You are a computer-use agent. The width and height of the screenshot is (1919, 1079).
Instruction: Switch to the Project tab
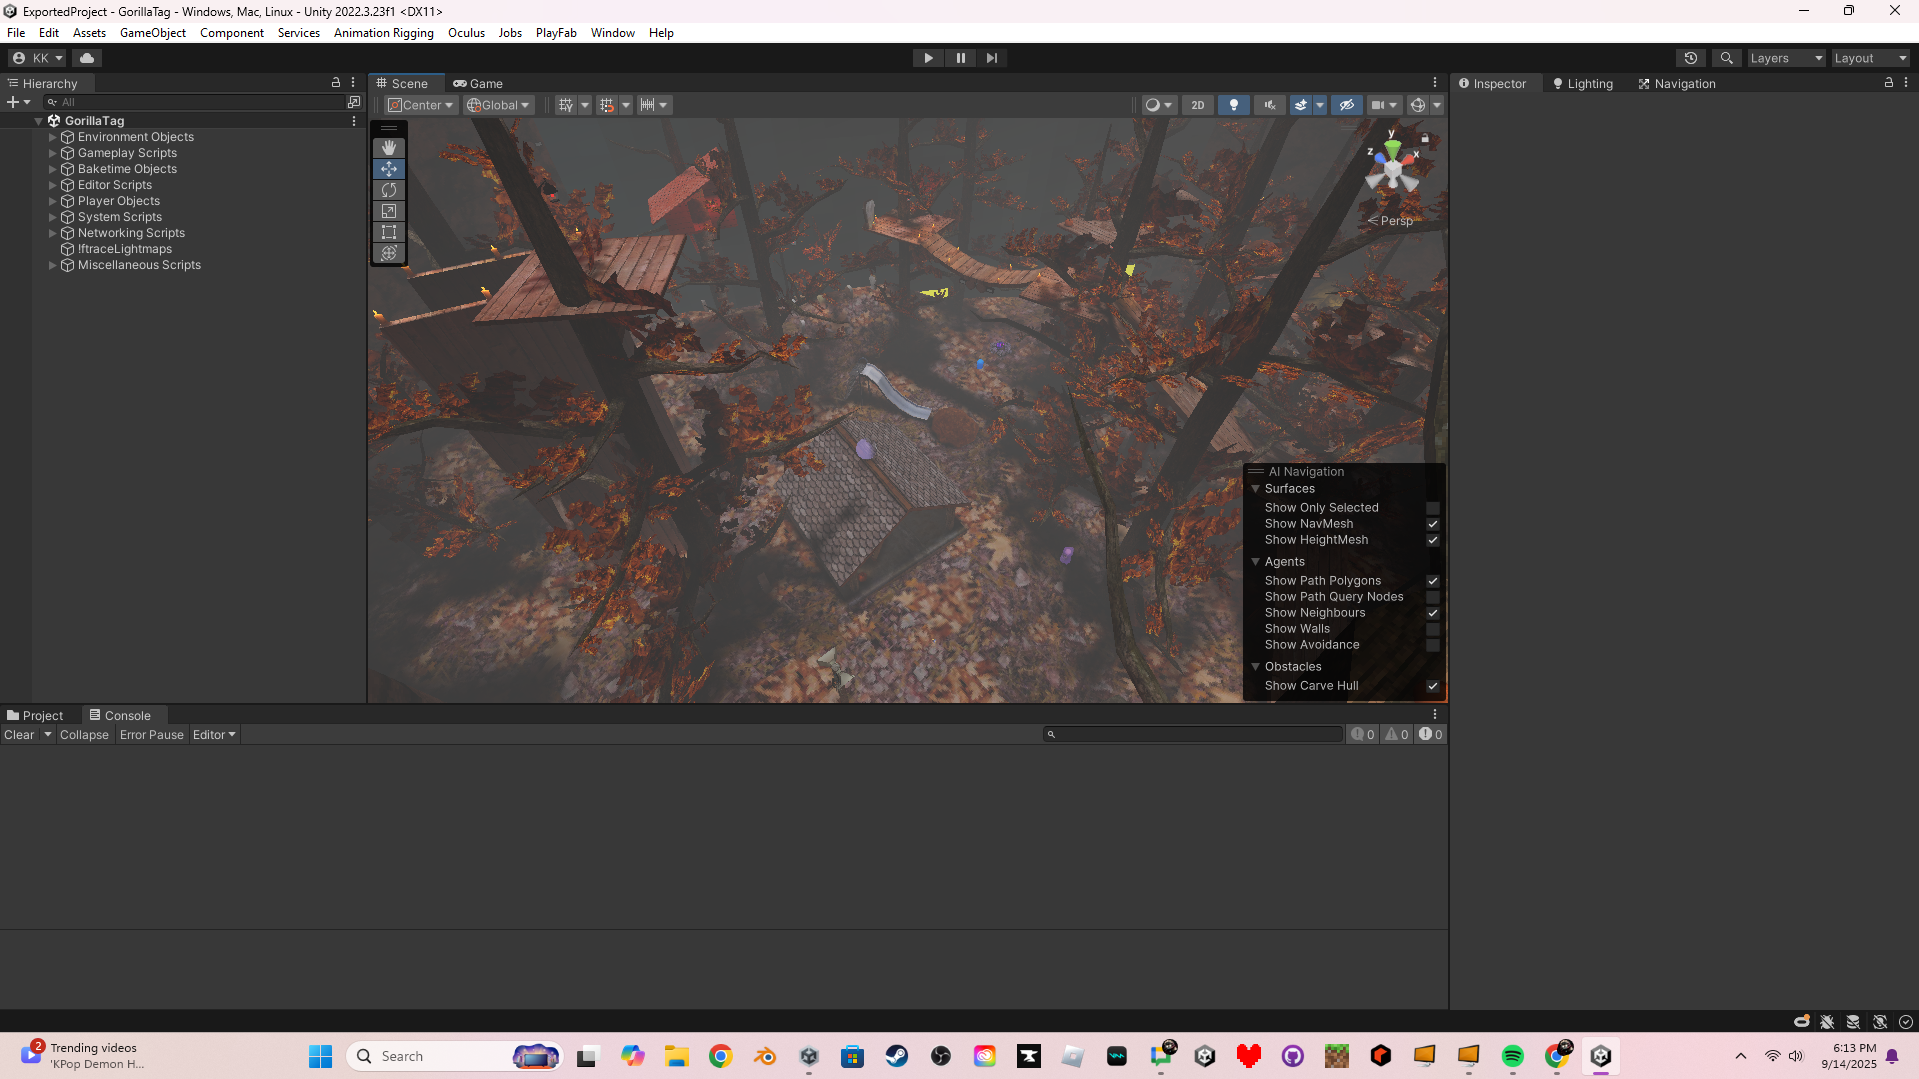[x=35, y=716]
